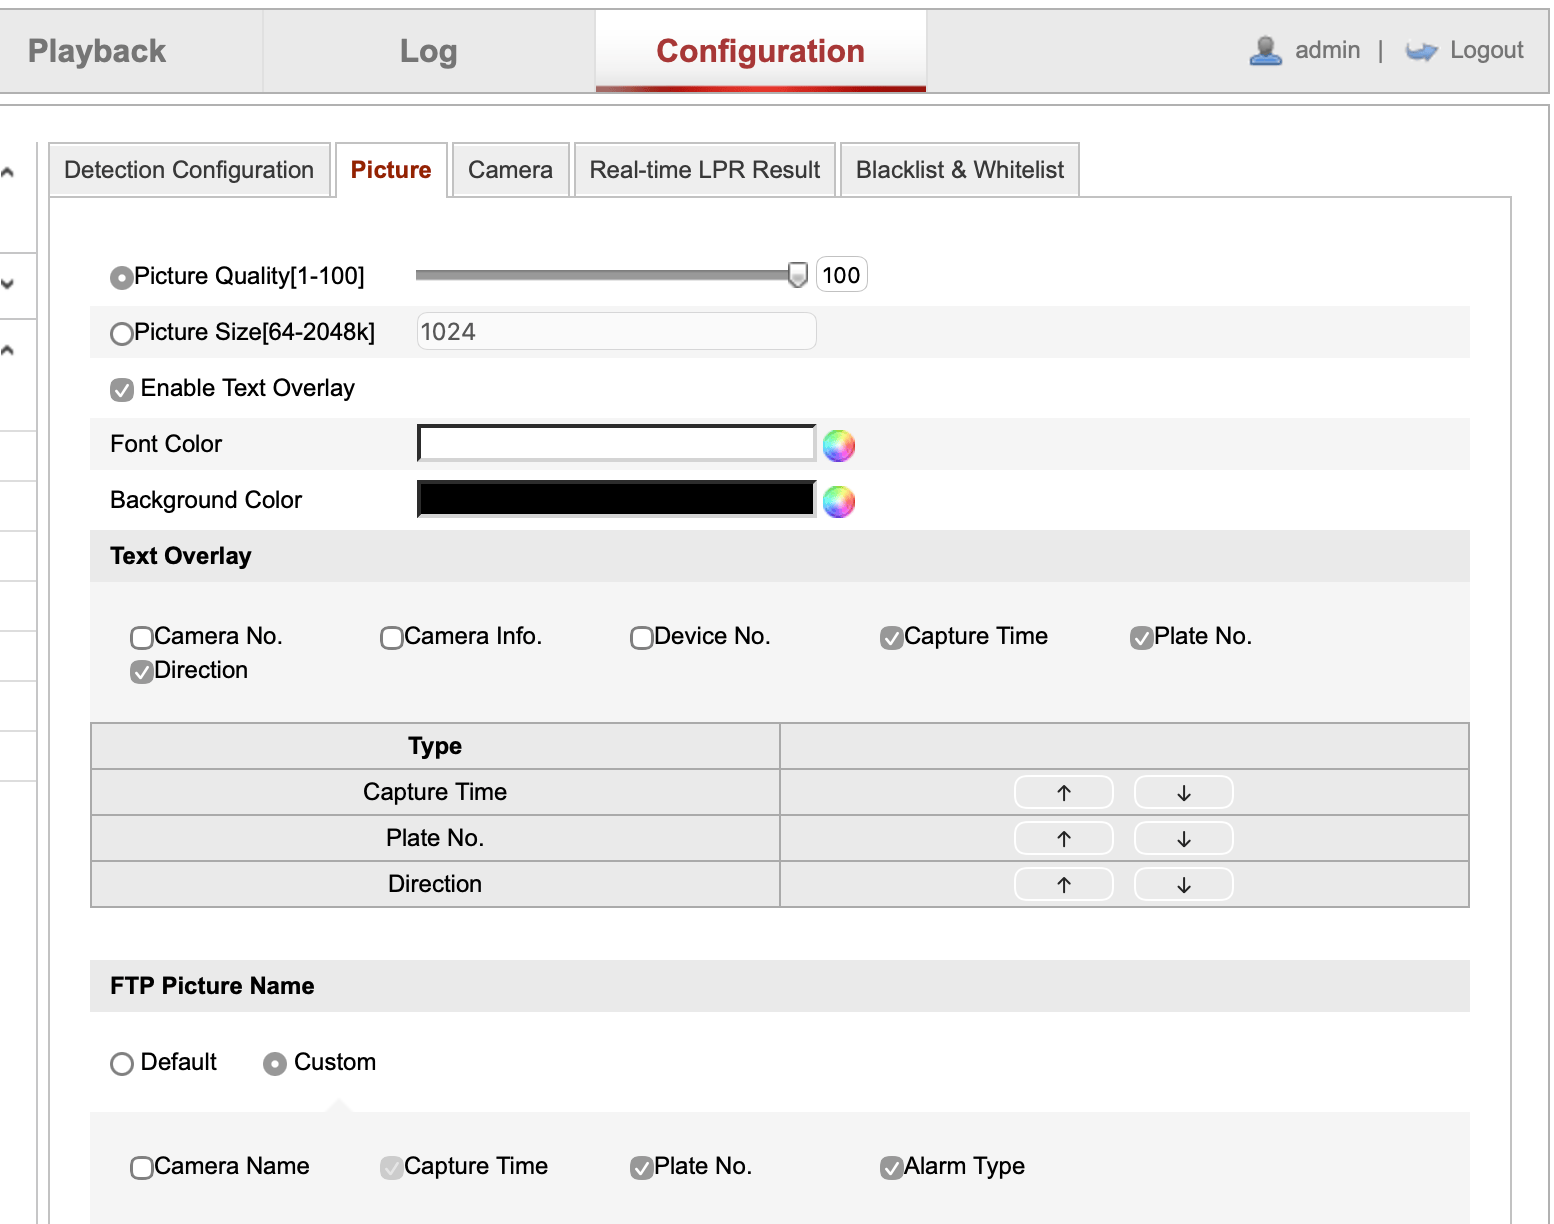Click the Picture Size input field
Image resolution: width=1554 pixels, height=1224 pixels.
[x=616, y=331]
